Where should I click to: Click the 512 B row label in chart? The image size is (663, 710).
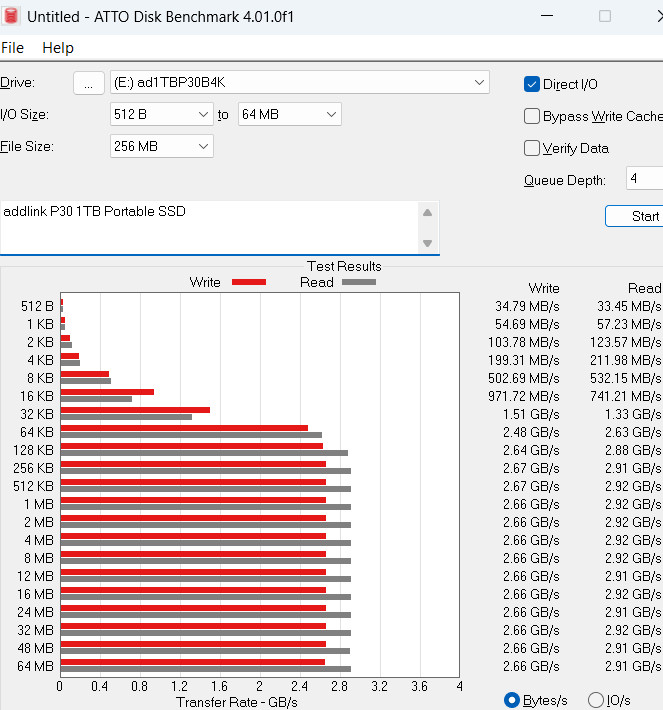pyautogui.click(x=37, y=307)
